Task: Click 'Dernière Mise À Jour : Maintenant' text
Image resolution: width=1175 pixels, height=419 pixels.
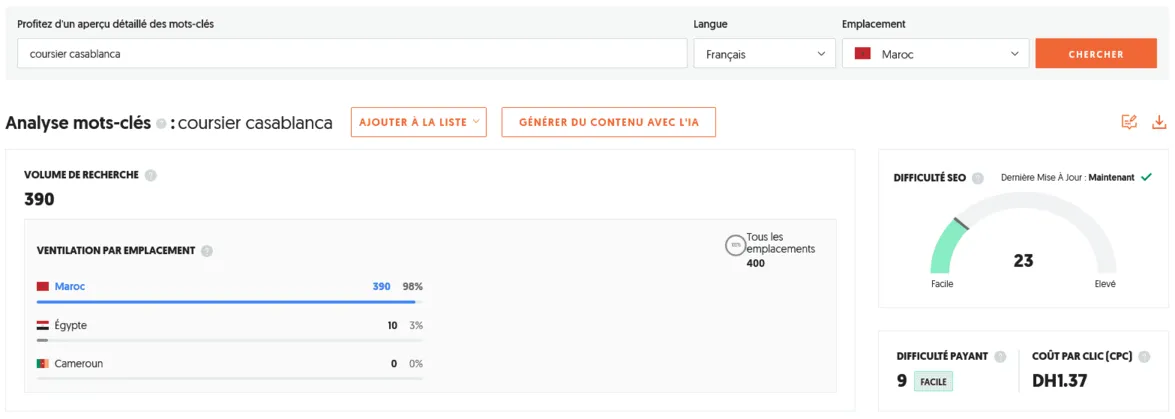Action: (x=1068, y=178)
